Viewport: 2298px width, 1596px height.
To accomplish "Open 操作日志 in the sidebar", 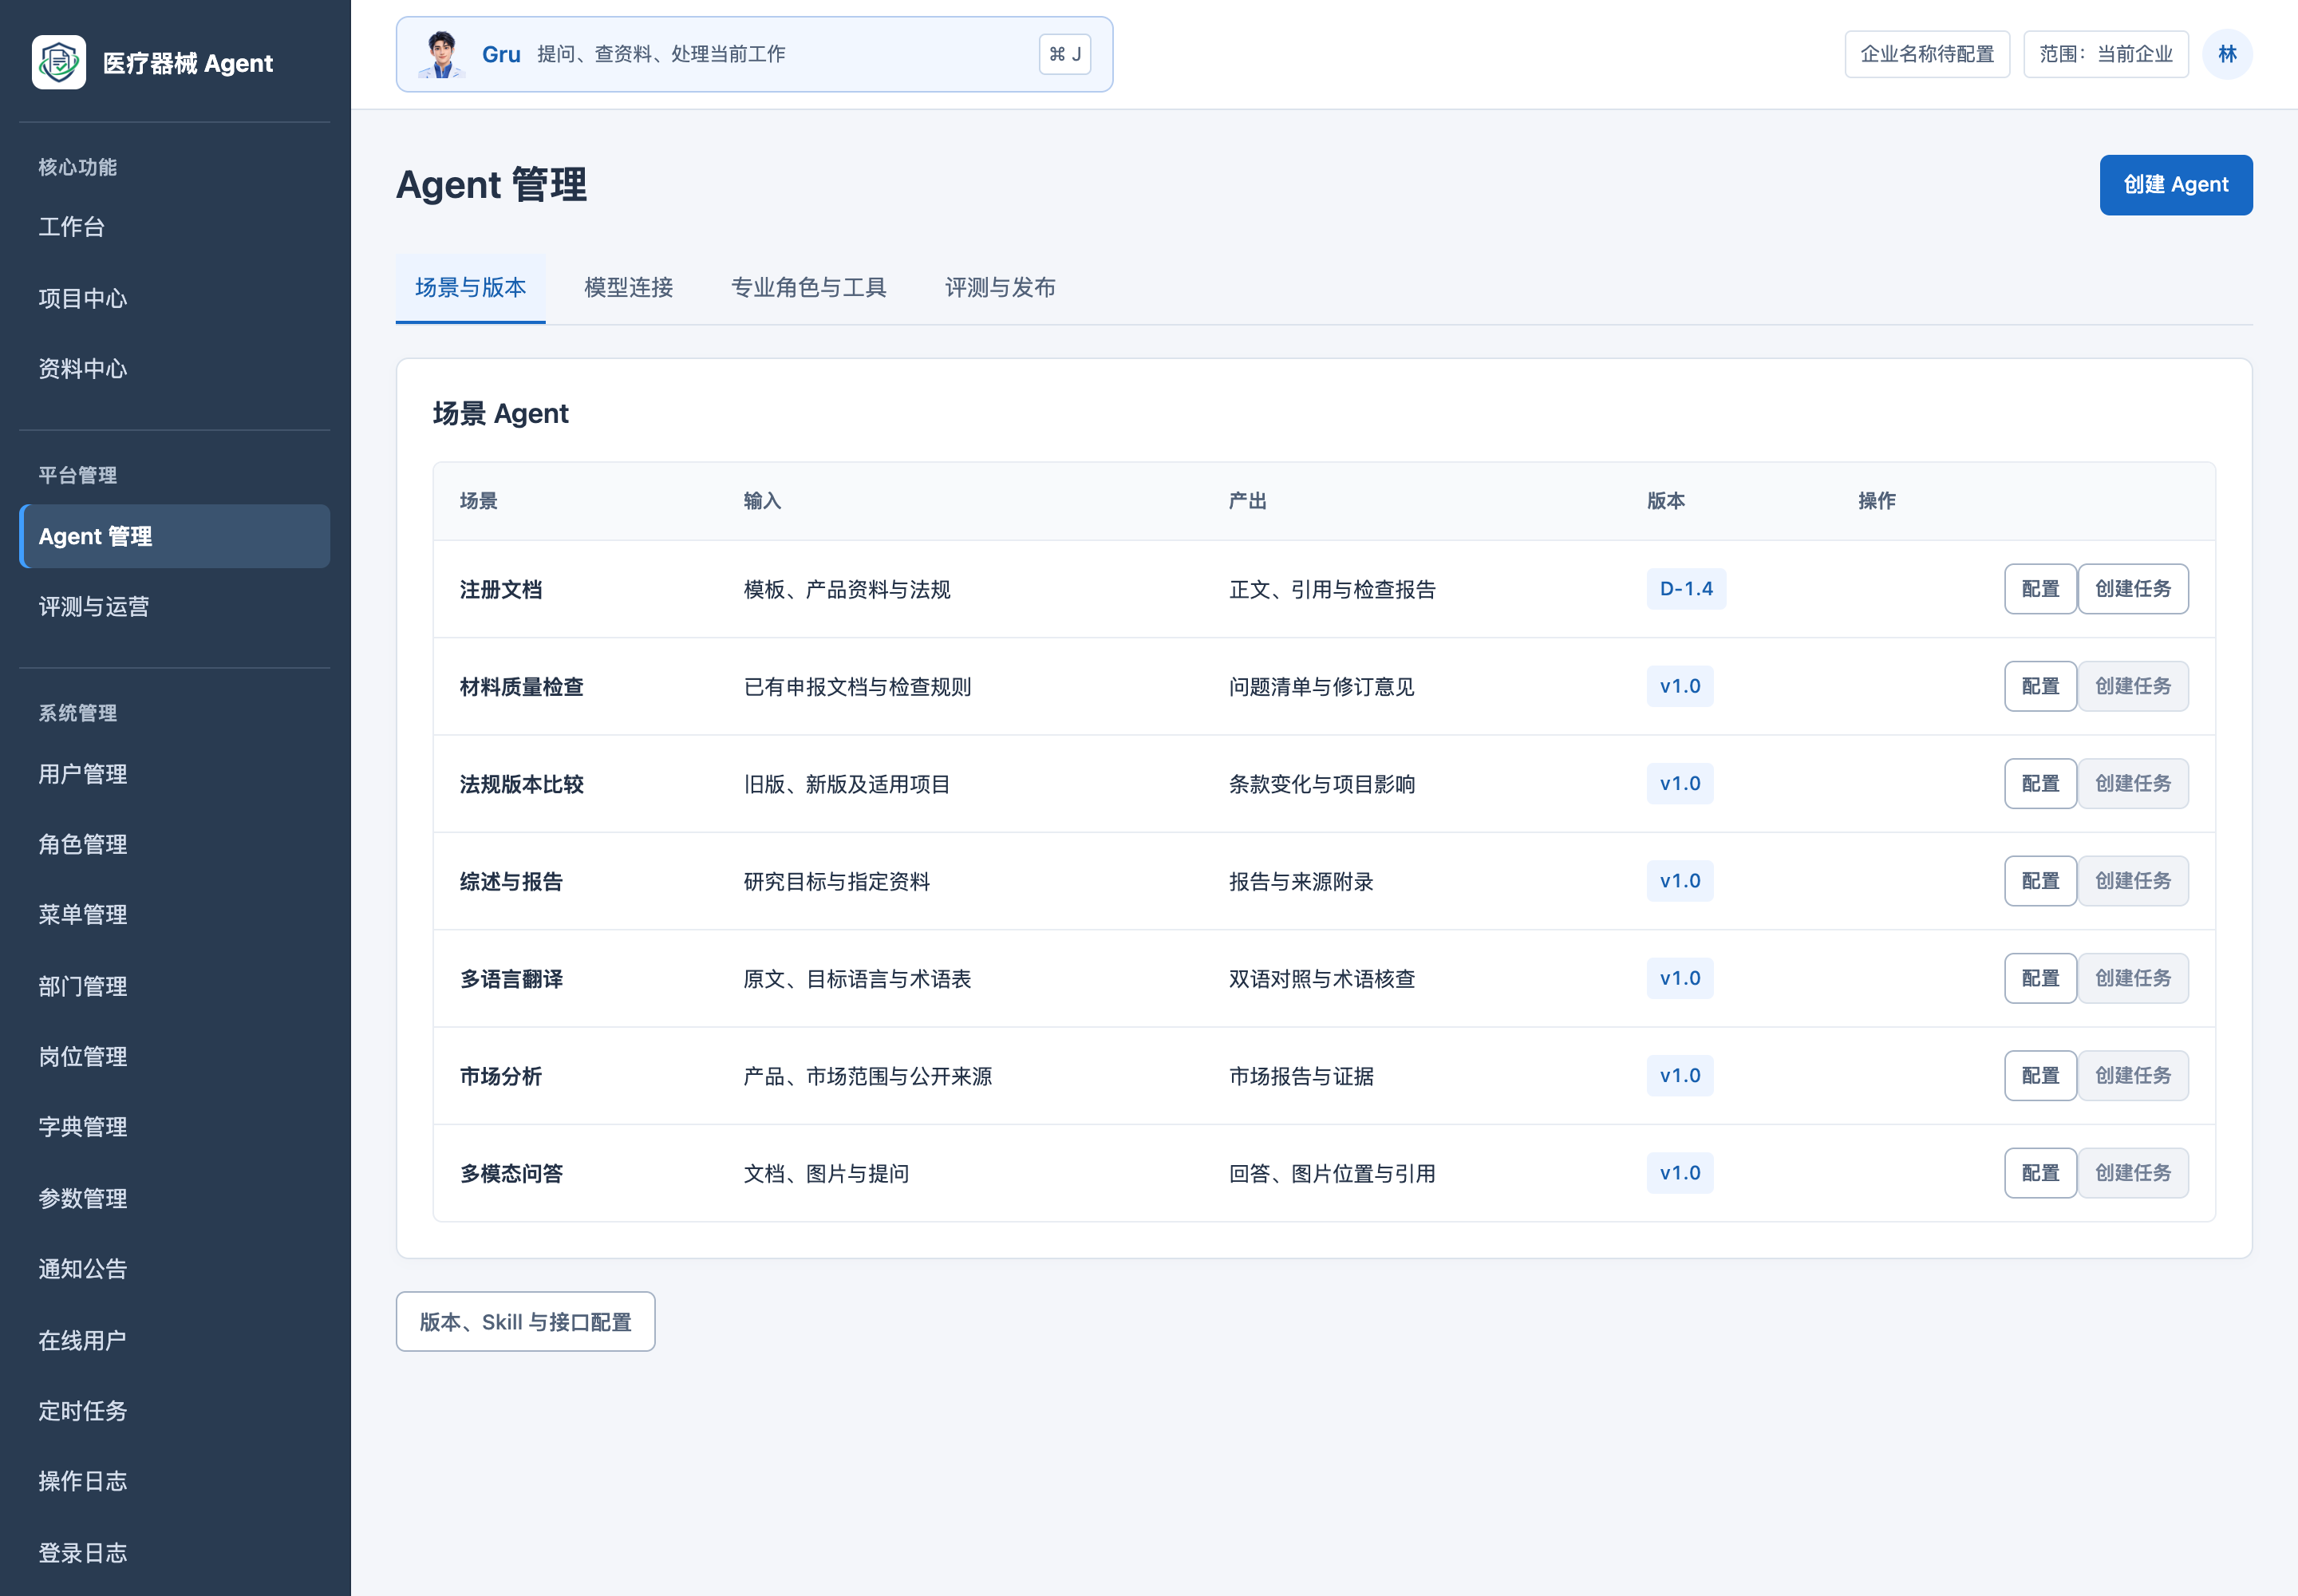I will (x=174, y=1481).
